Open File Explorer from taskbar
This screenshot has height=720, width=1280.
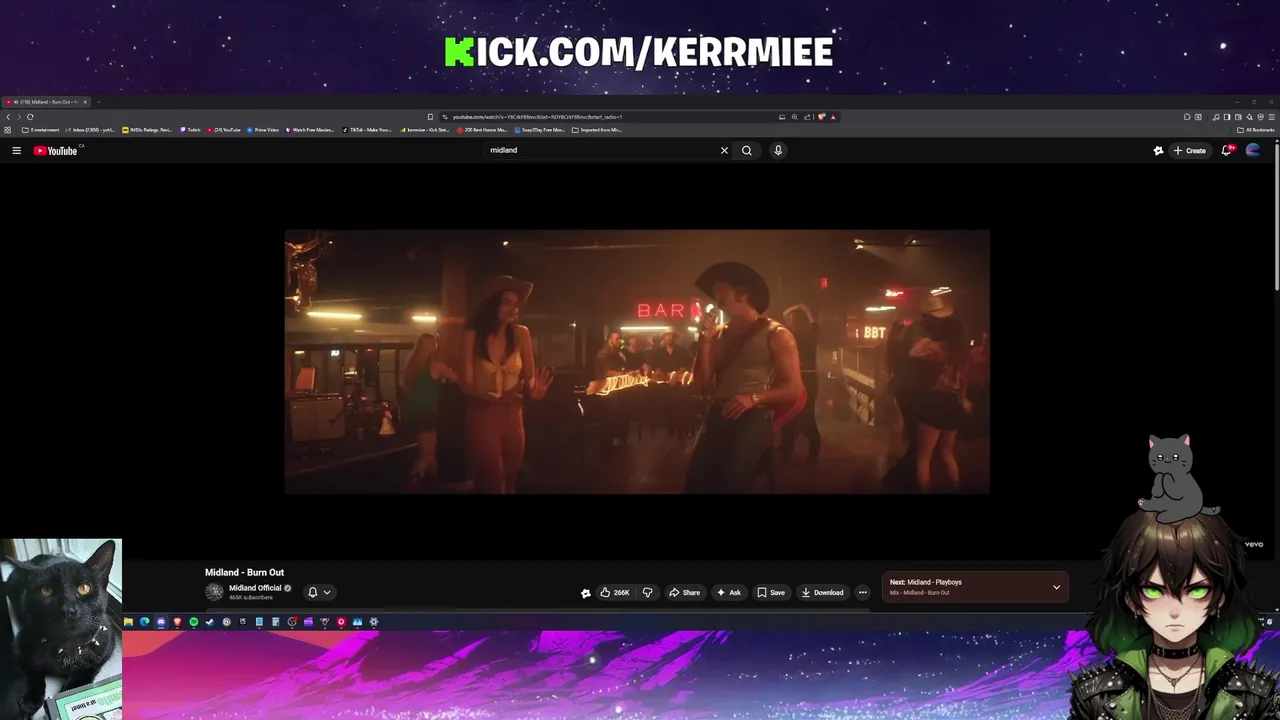point(128,622)
